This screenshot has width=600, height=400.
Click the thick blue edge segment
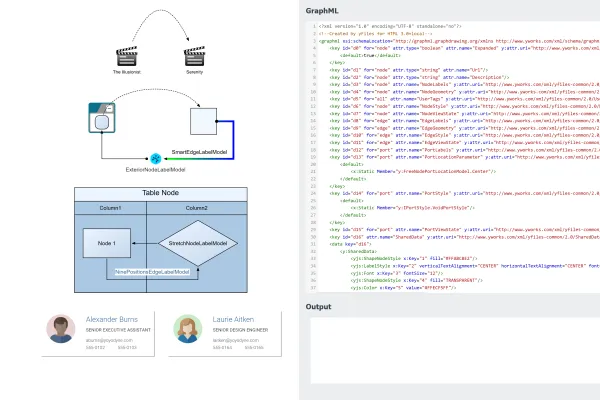click(x=233, y=140)
